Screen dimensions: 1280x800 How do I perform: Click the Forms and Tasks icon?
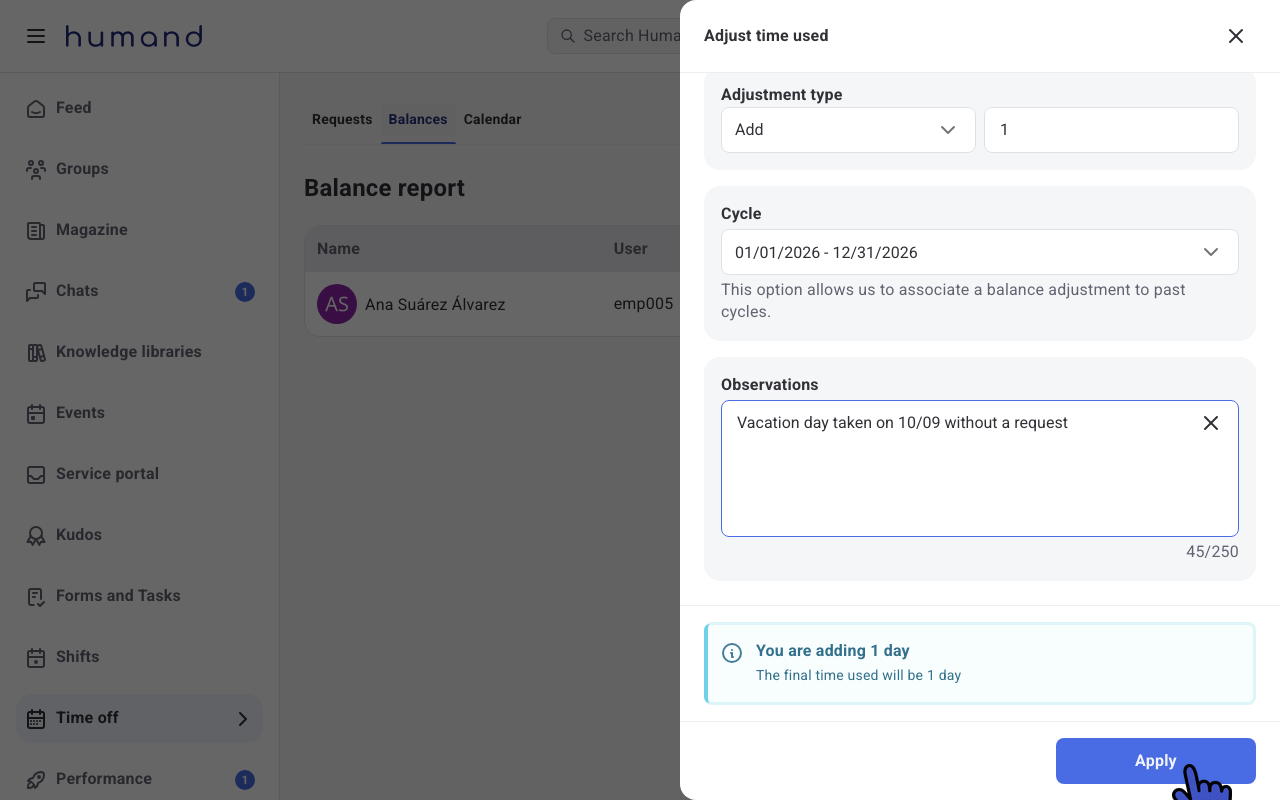[x=36, y=596]
